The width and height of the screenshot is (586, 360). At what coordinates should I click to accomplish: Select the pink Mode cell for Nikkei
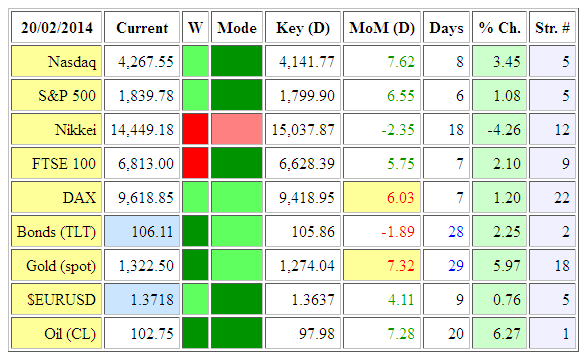[x=237, y=129]
